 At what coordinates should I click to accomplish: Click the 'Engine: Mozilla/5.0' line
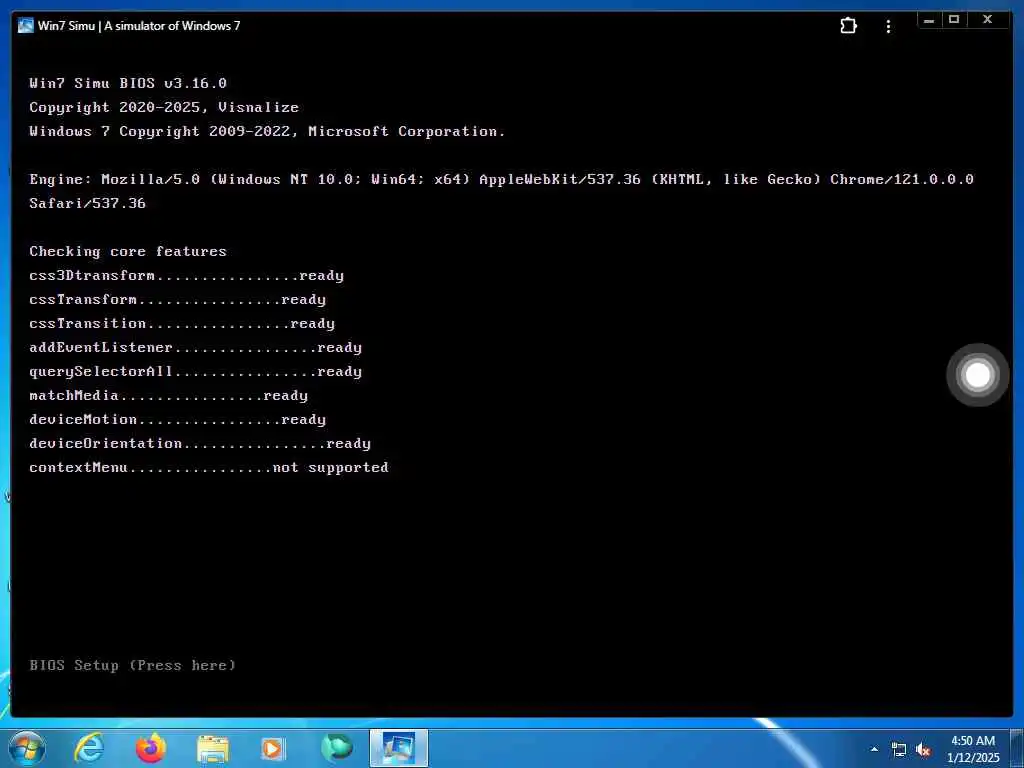click(502, 179)
